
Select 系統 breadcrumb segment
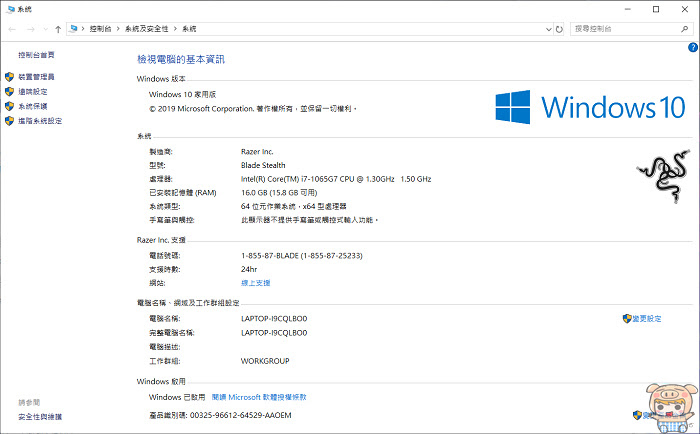click(x=189, y=29)
